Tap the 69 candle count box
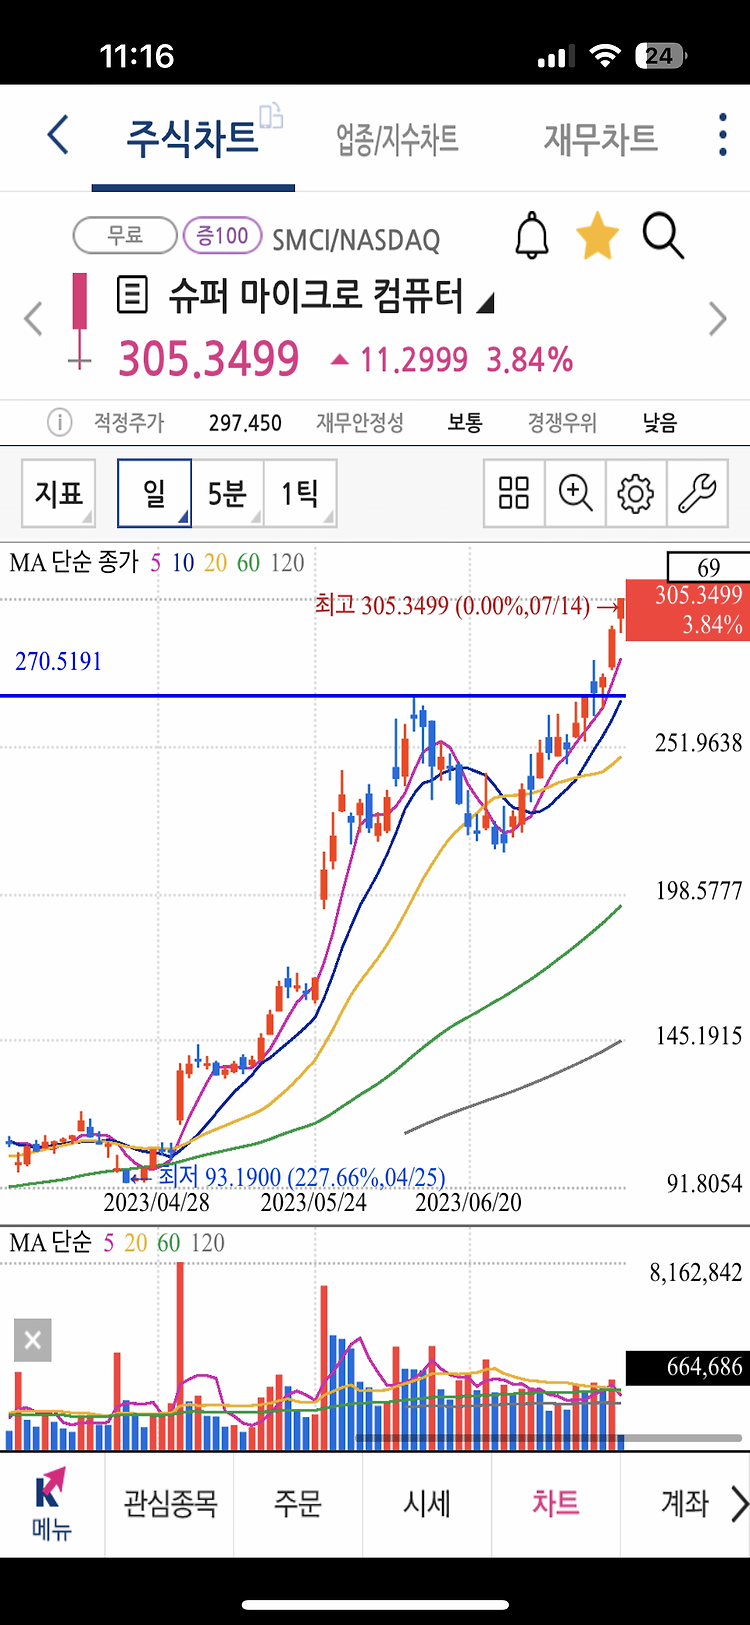The image size is (750, 1625). click(x=708, y=567)
